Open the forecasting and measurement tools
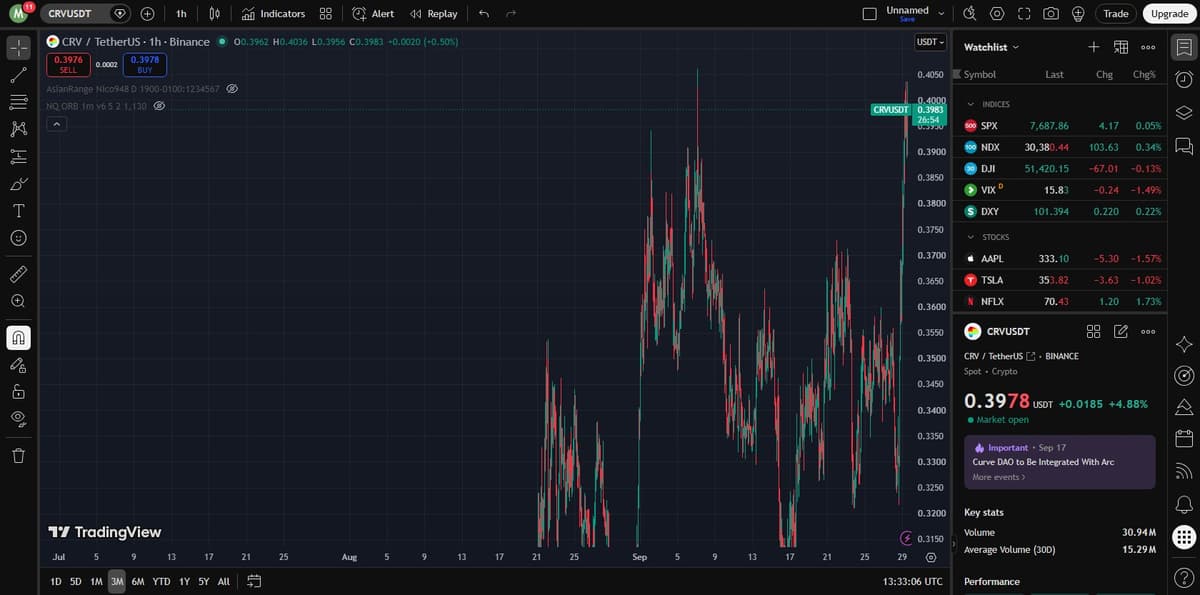Image resolution: width=1200 pixels, height=595 pixels. point(18,156)
